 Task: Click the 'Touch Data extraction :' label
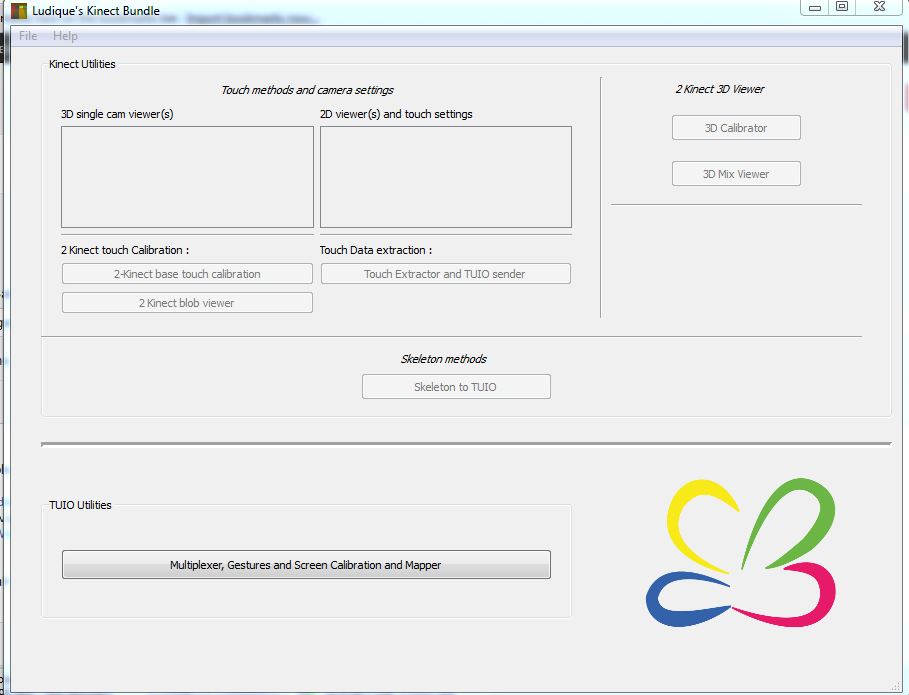coord(376,250)
